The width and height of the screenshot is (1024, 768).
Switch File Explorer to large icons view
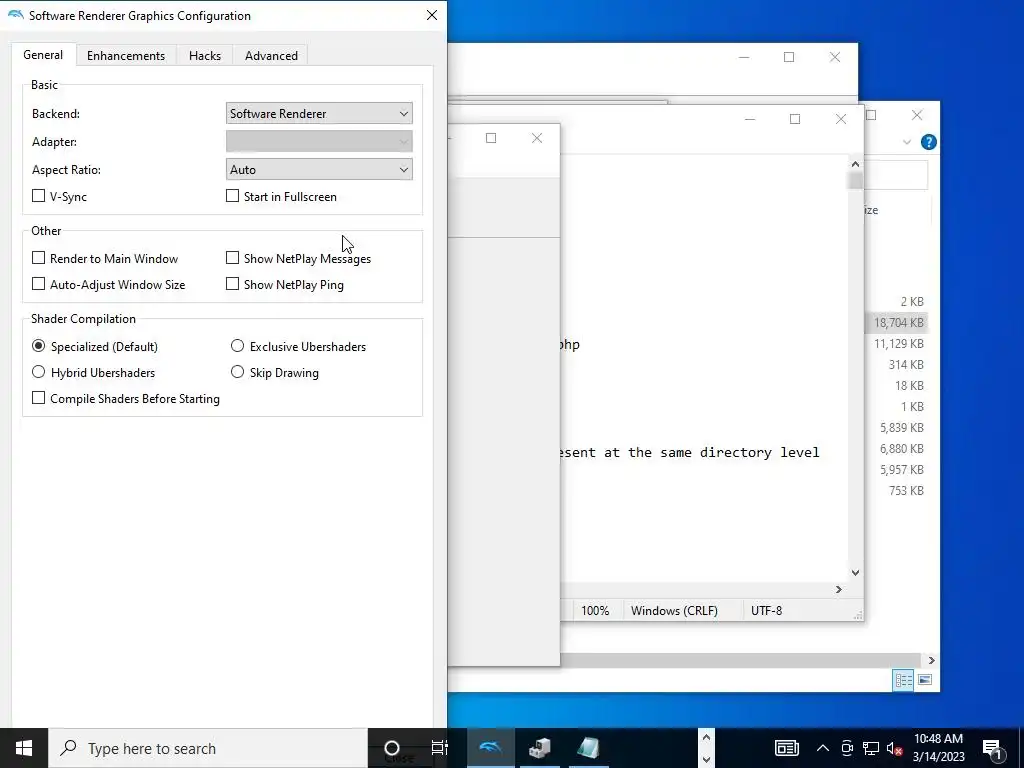pyautogui.click(x=925, y=680)
